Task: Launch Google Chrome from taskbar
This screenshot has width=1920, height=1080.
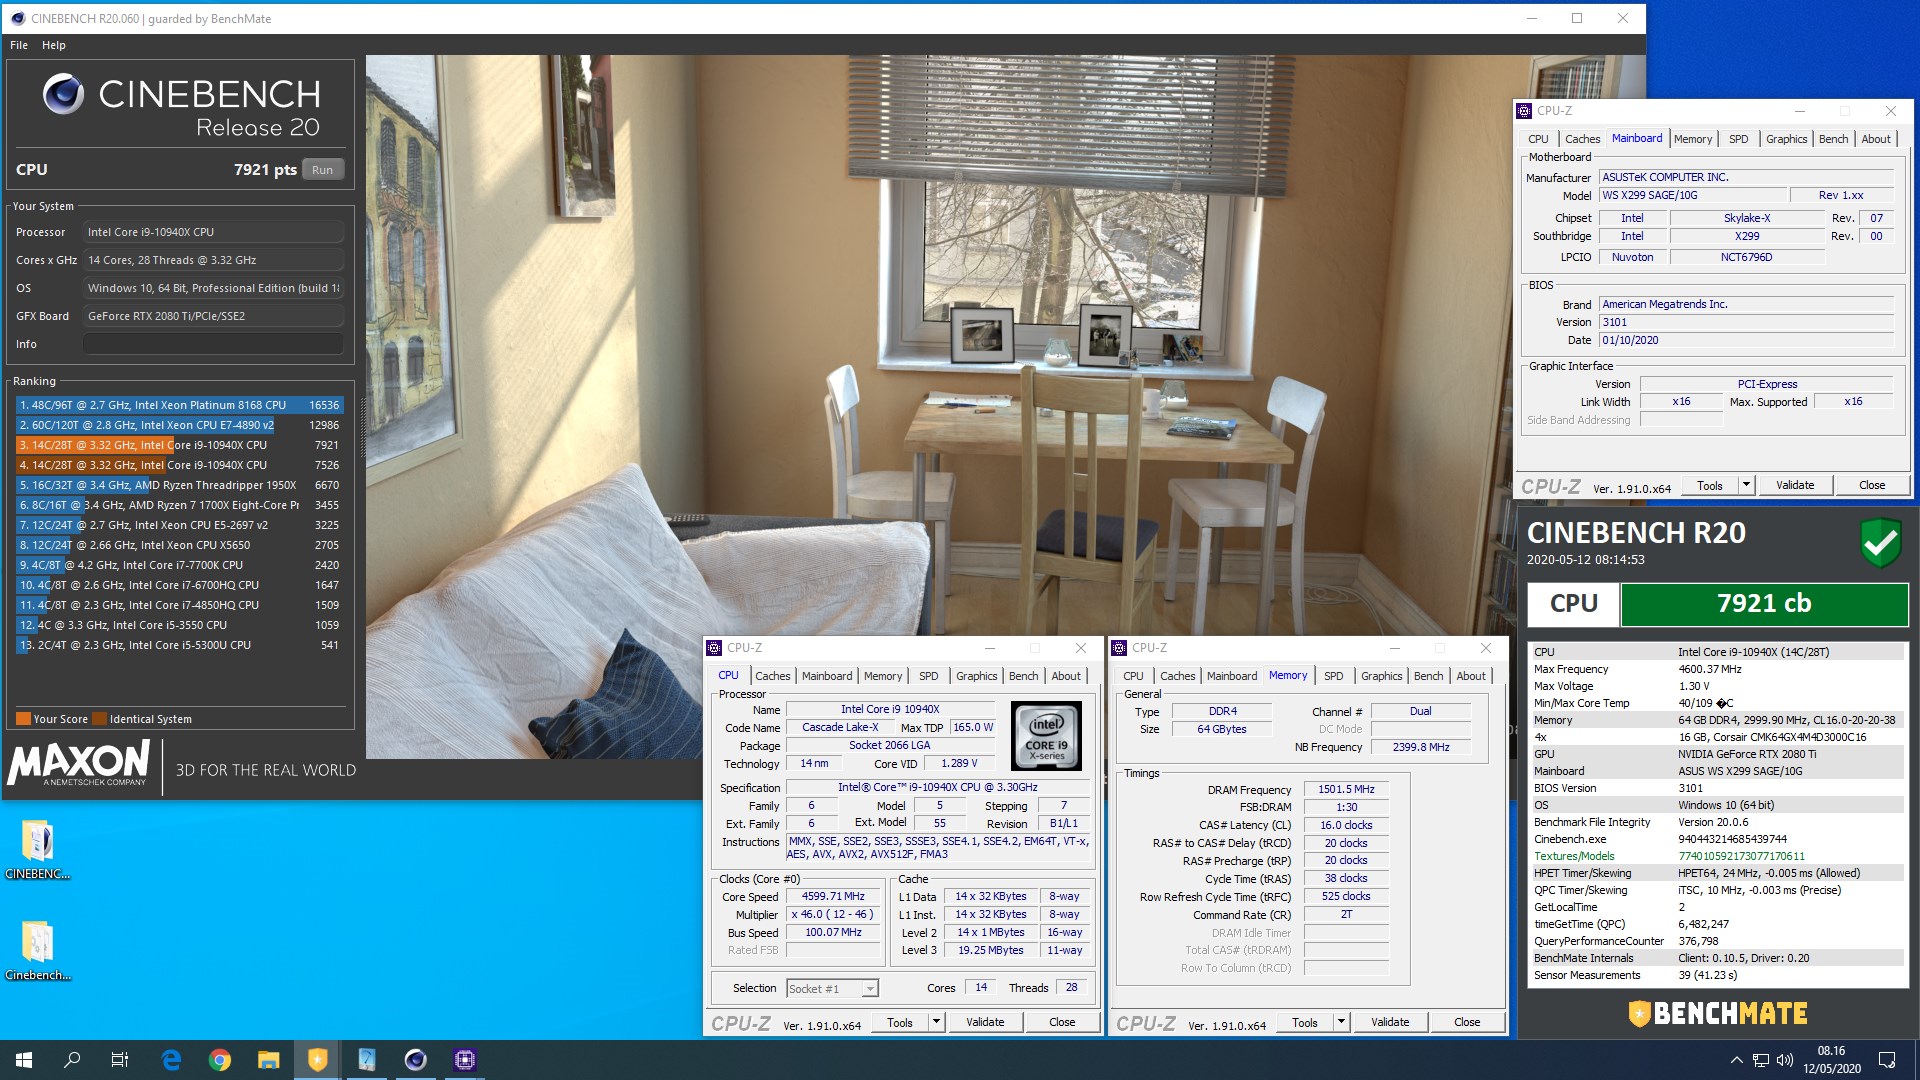Action: click(220, 1060)
